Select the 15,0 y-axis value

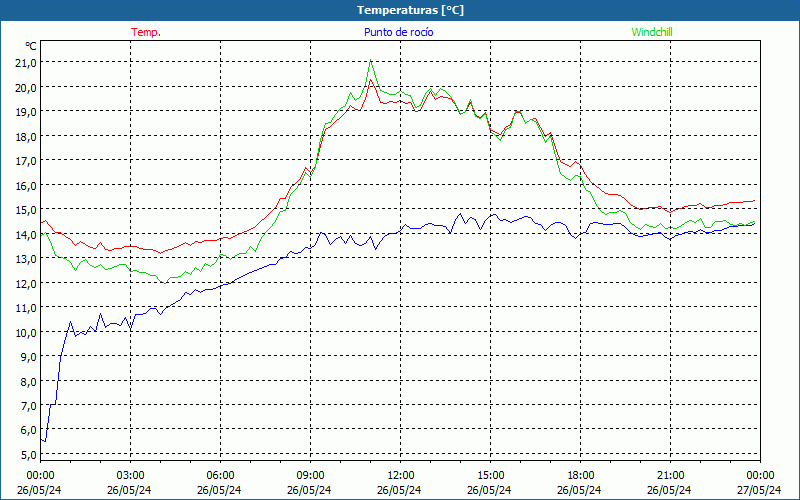tap(25, 209)
